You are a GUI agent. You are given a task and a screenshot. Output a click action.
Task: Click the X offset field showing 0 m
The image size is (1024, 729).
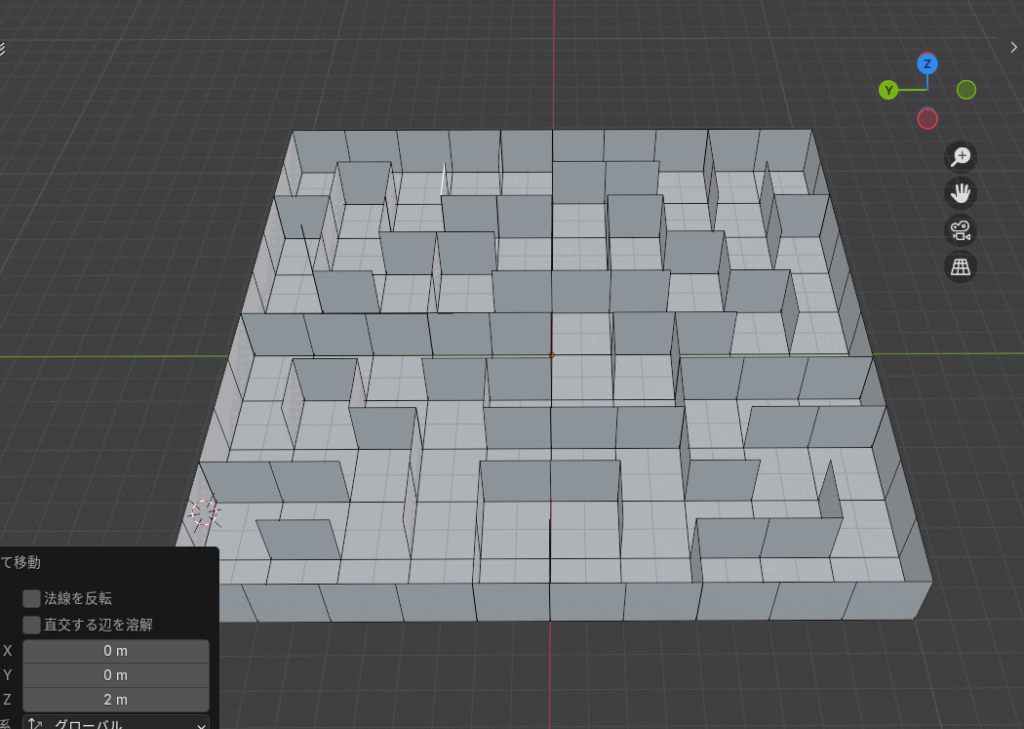click(115, 650)
